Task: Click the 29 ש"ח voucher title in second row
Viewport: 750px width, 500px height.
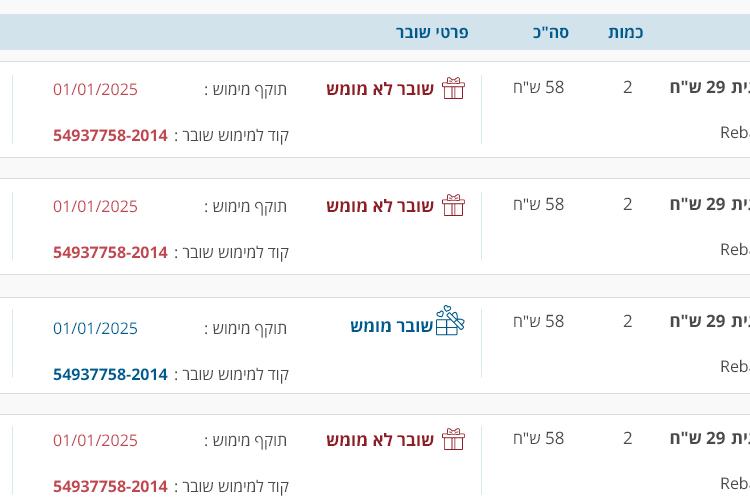Action: tap(710, 204)
